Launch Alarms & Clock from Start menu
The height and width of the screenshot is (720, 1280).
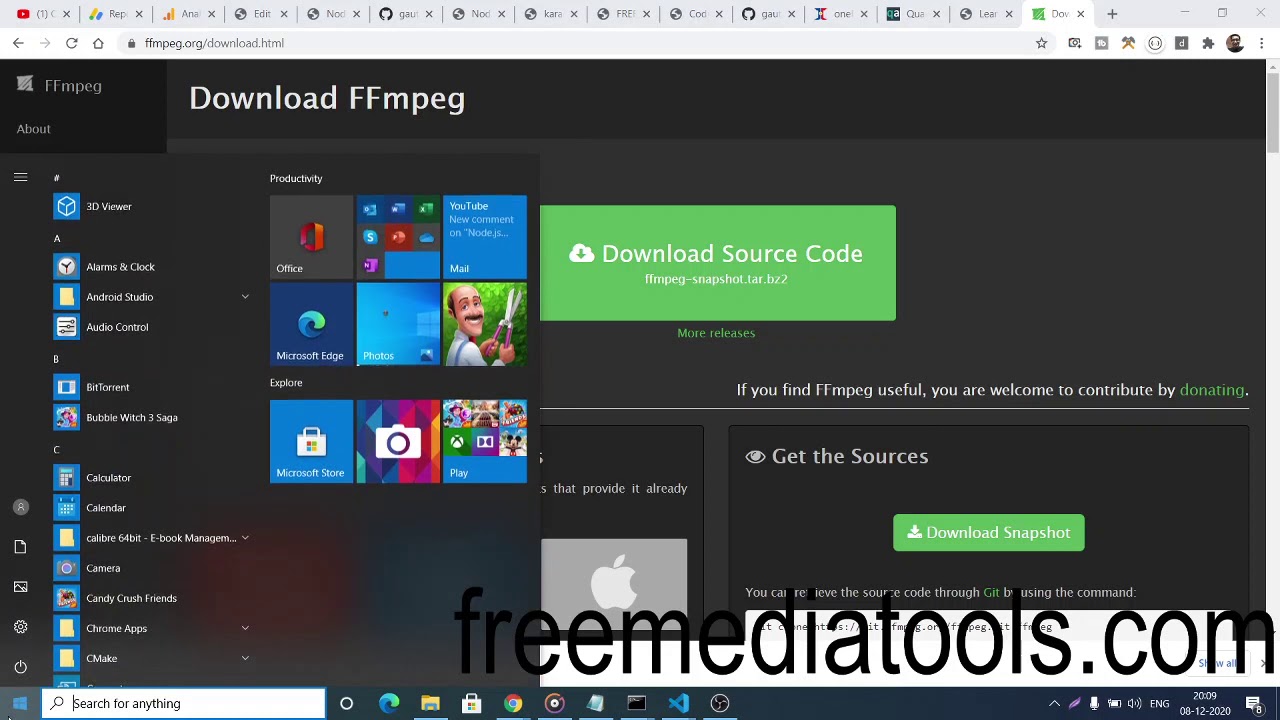(120, 267)
